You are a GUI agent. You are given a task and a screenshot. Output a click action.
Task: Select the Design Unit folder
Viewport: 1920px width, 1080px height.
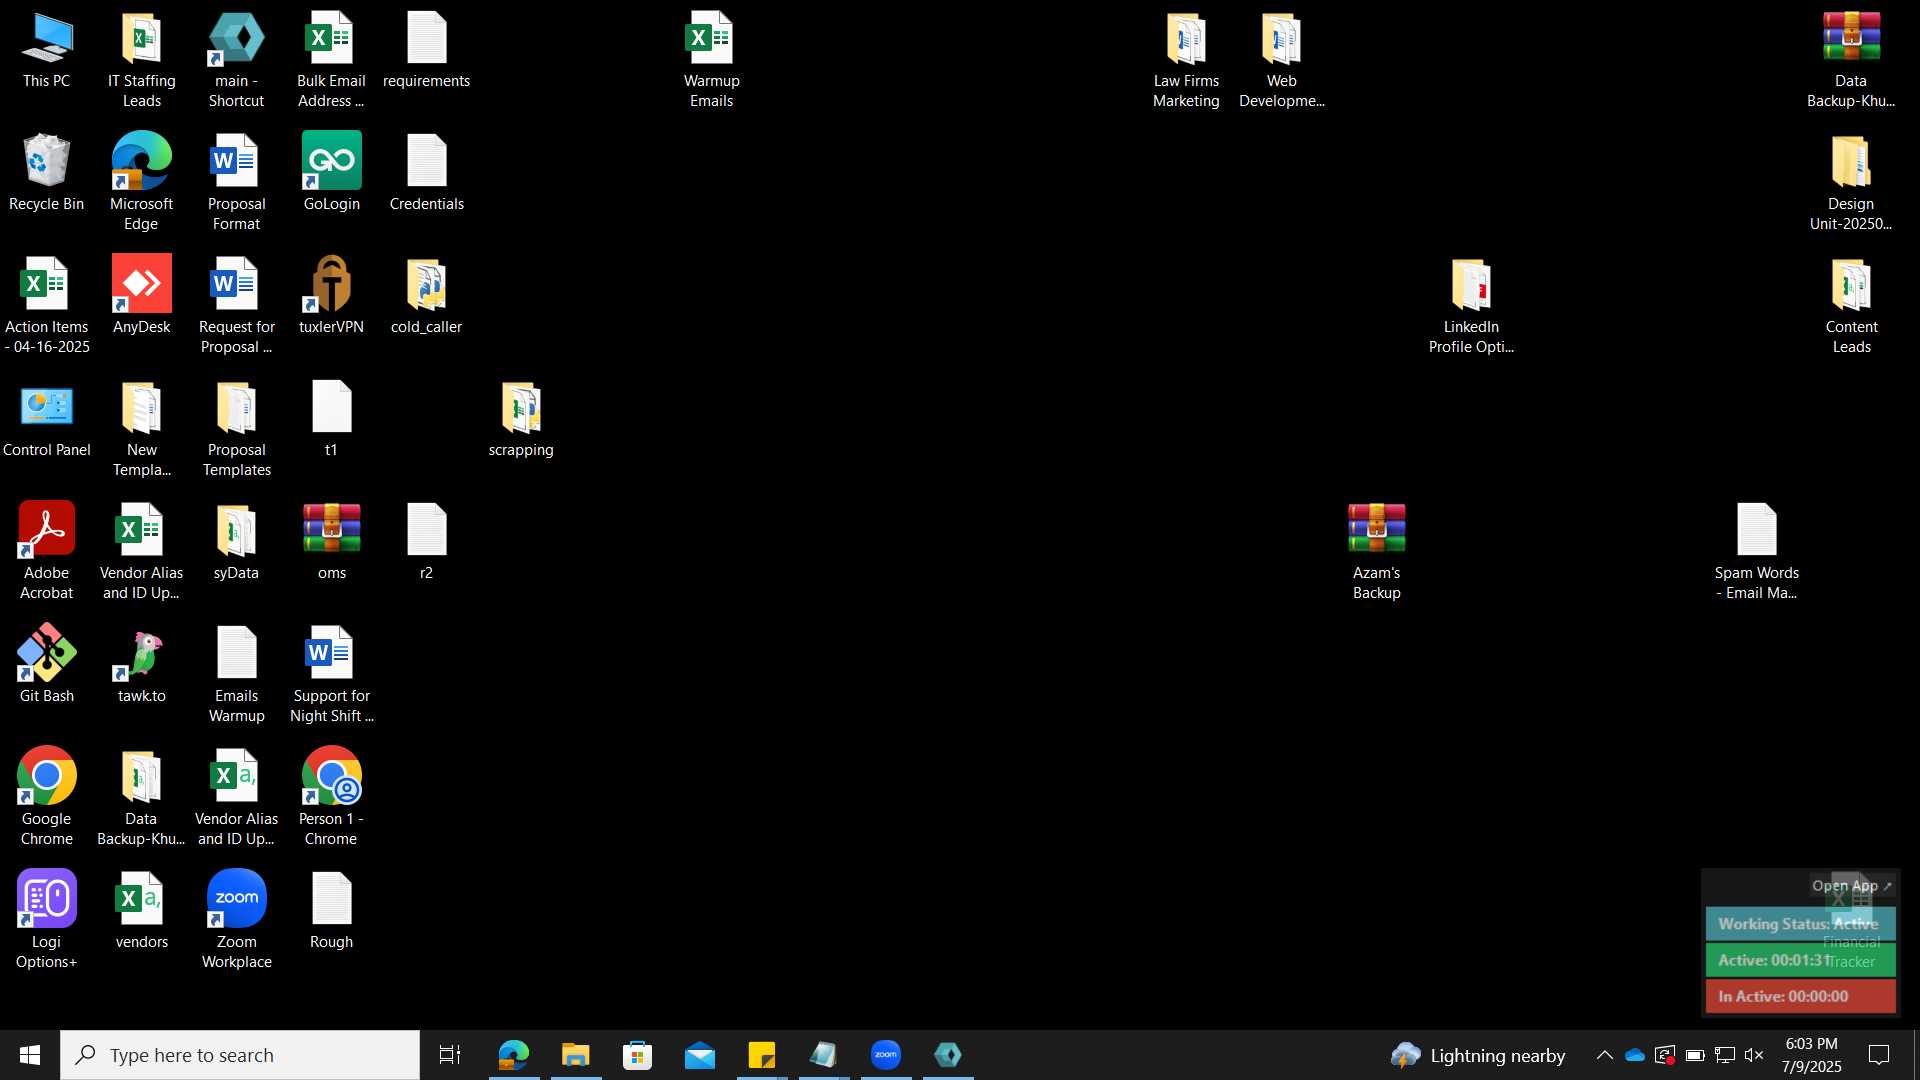(x=1851, y=182)
